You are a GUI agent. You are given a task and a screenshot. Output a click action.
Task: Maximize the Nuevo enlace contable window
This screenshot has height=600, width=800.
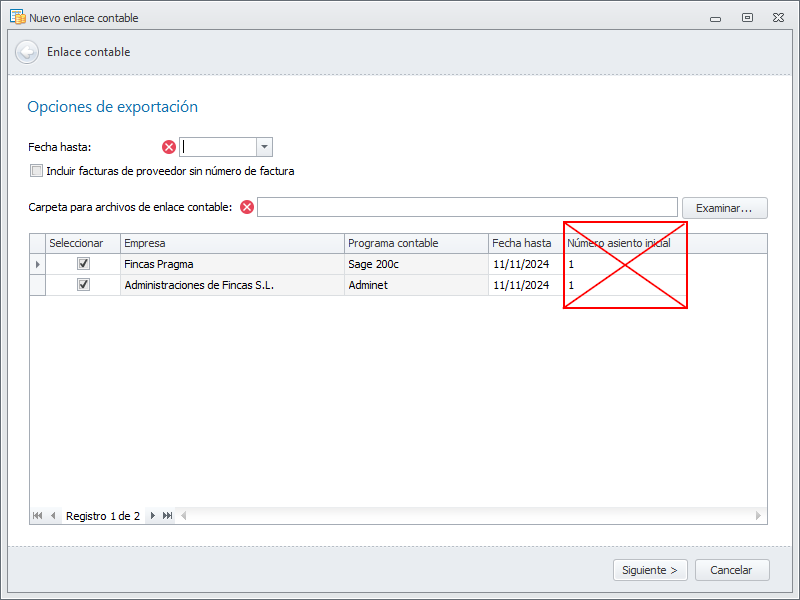point(747,18)
